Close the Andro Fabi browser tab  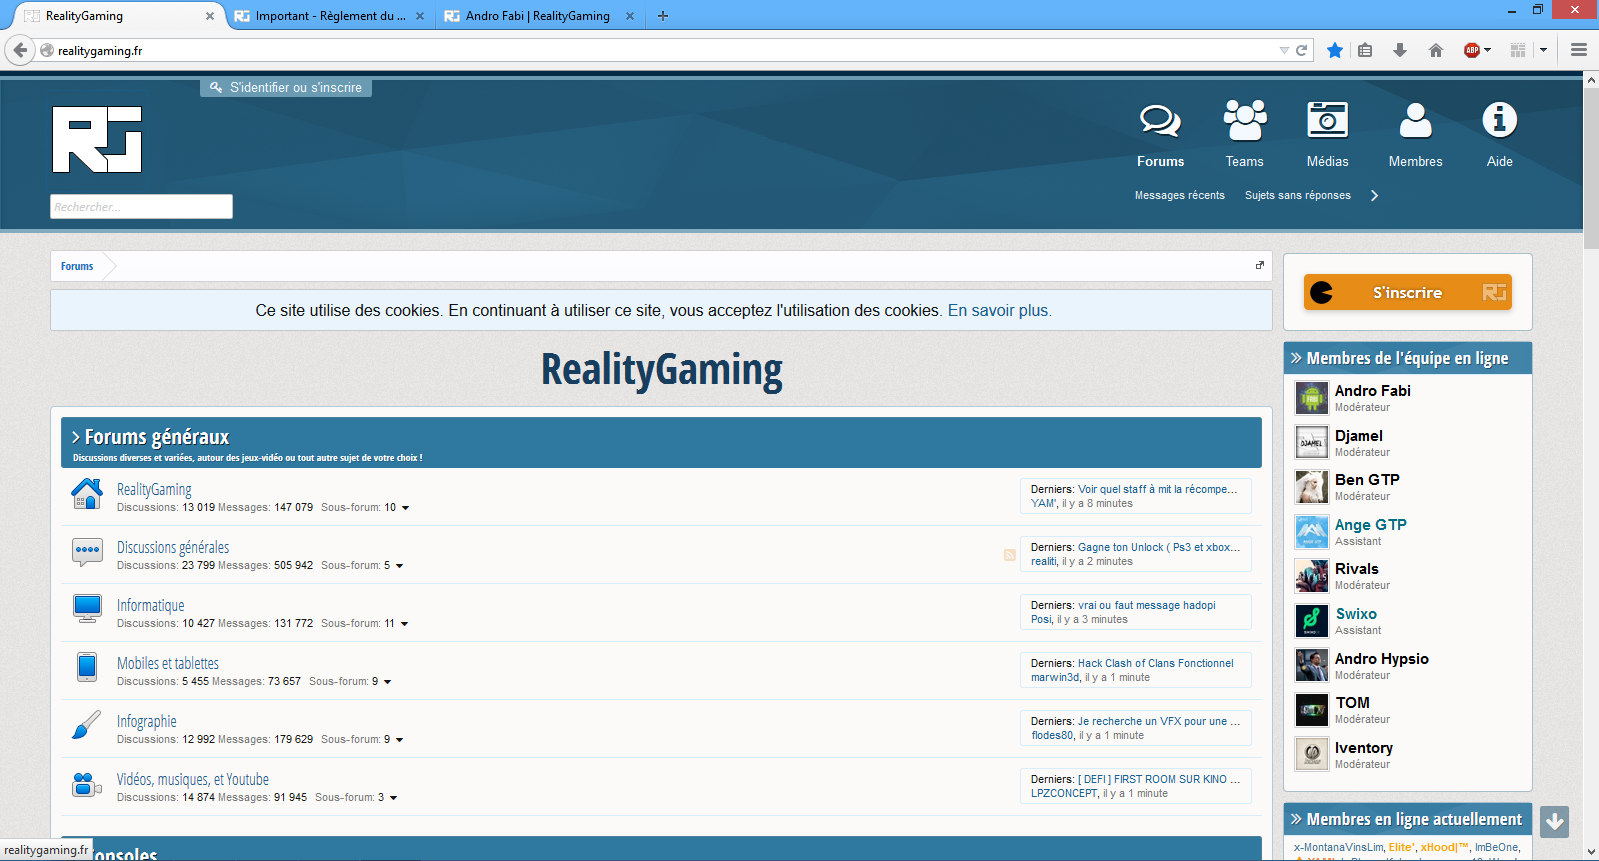[630, 16]
